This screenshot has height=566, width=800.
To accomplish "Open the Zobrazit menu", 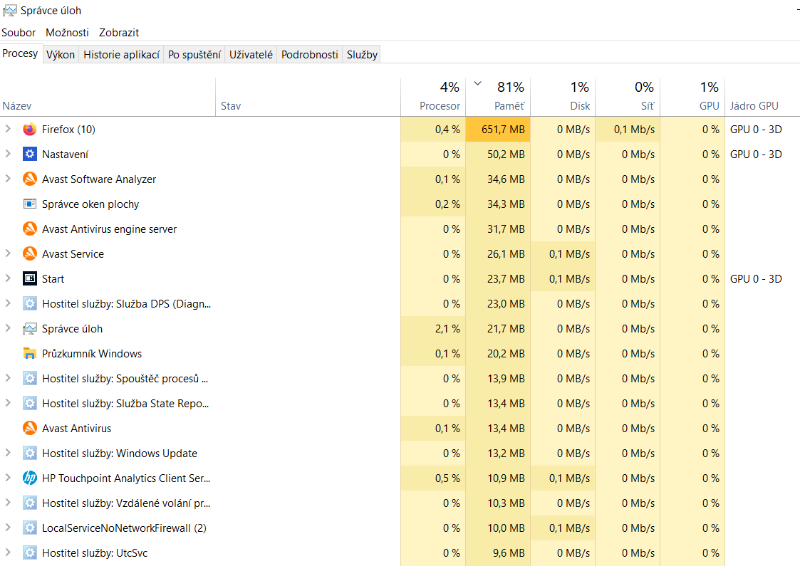I will click(119, 33).
